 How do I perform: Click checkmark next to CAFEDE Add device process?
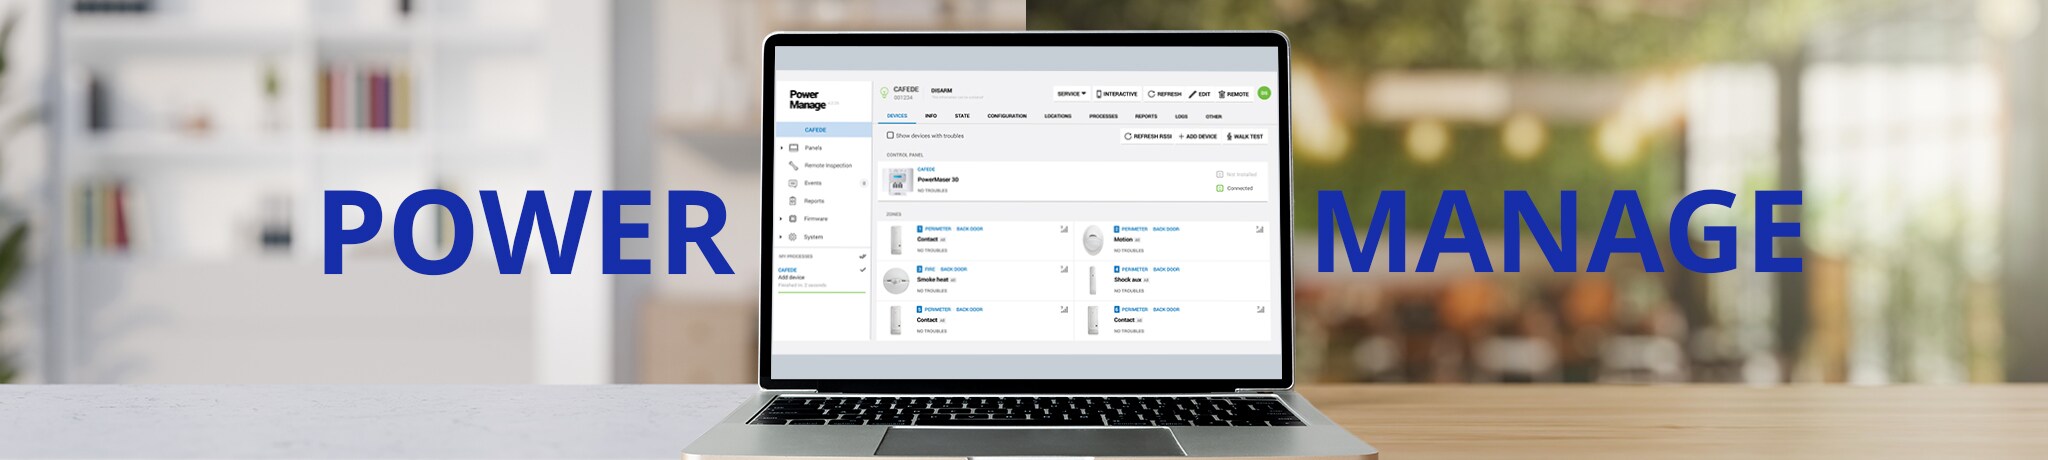[x=863, y=270]
